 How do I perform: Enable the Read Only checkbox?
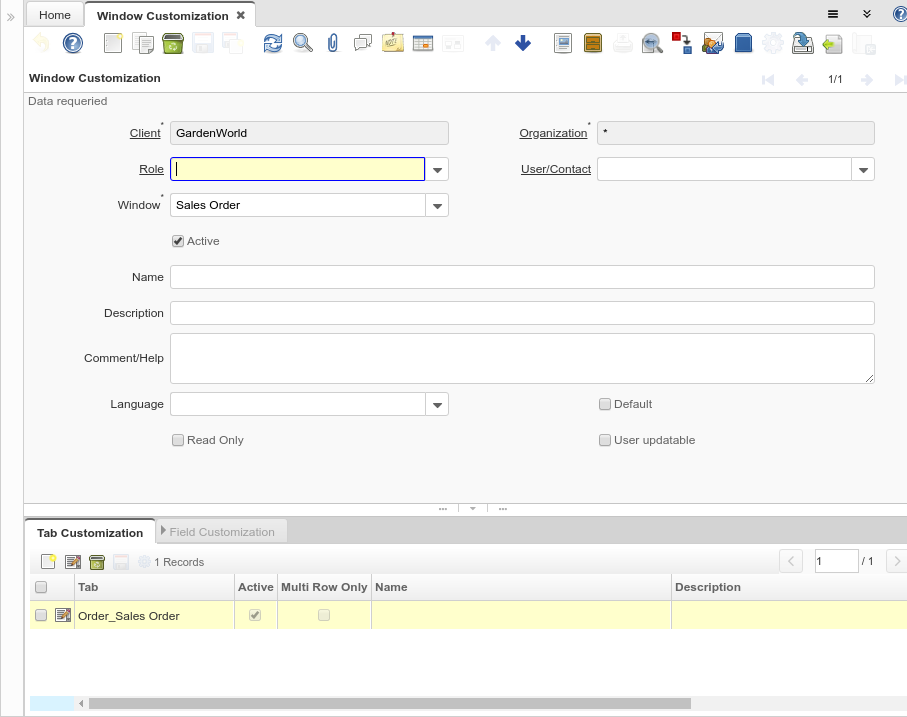click(178, 440)
